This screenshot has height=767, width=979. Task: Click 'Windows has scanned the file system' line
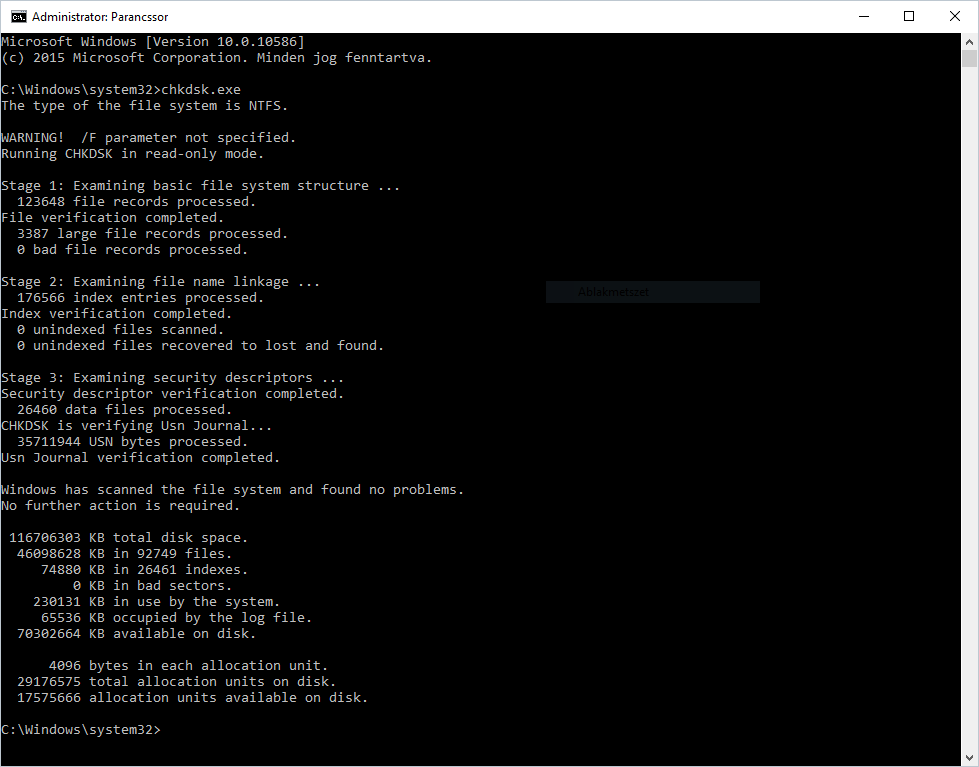pyautogui.click(x=232, y=490)
